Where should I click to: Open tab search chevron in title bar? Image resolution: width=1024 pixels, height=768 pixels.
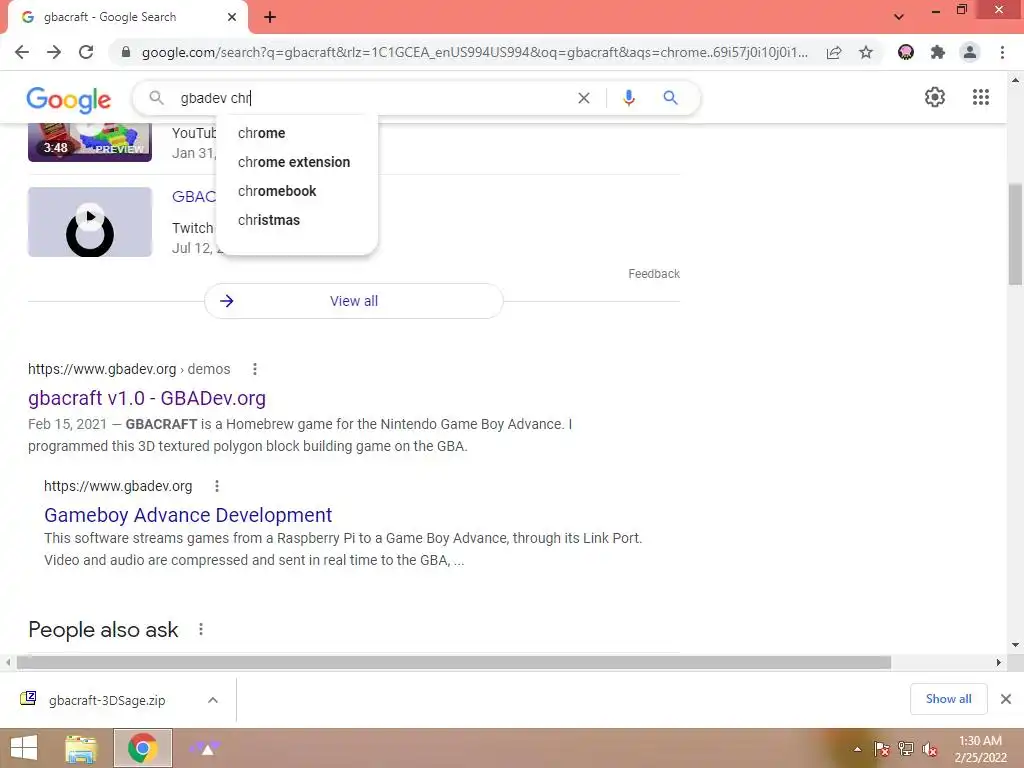click(x=899, y=17)
